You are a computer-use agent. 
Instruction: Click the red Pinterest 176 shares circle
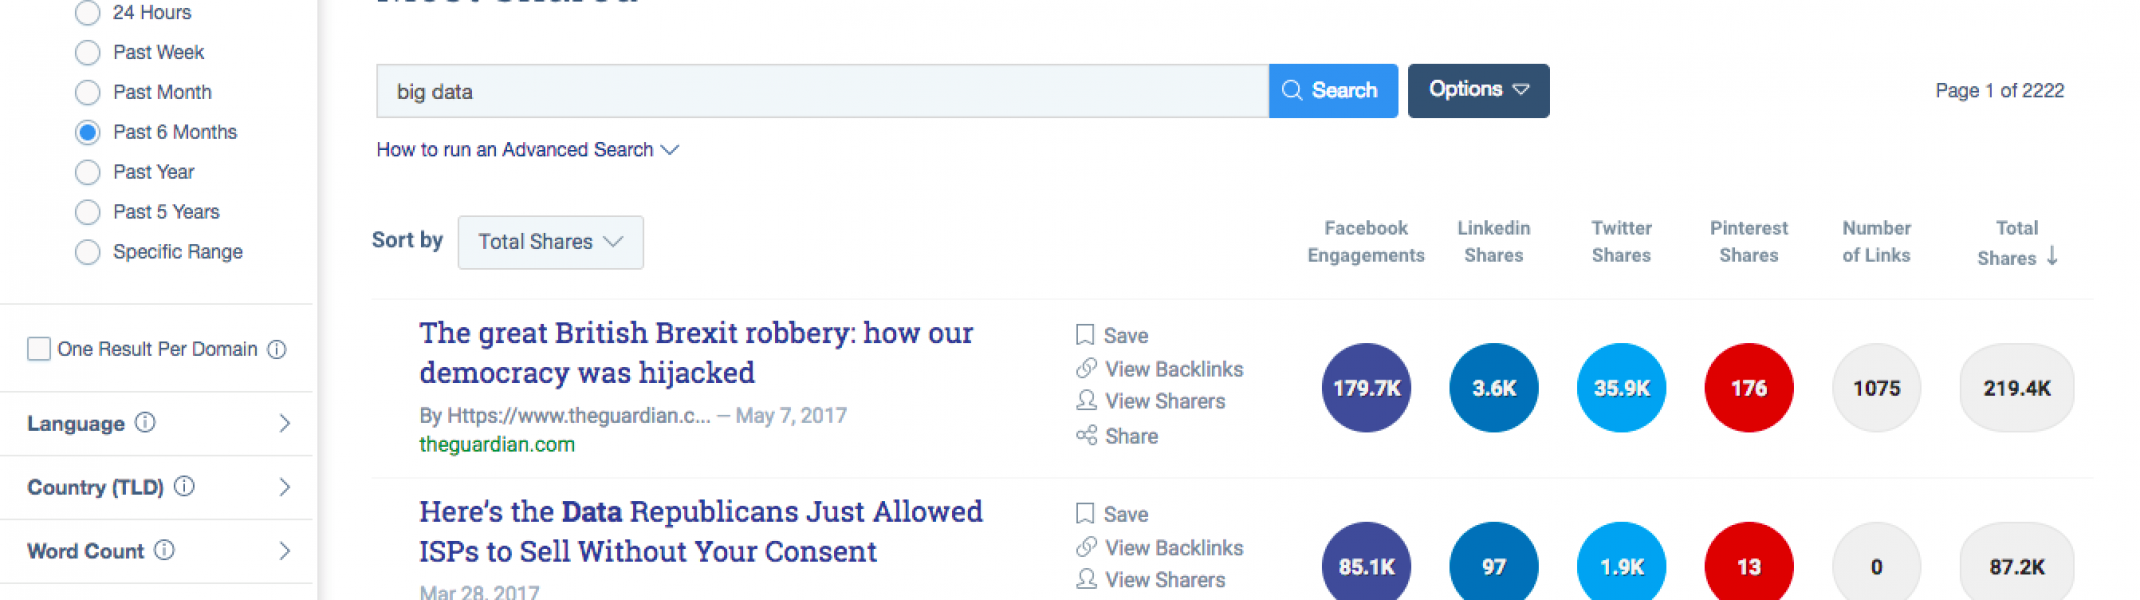tap(1748, 388)
